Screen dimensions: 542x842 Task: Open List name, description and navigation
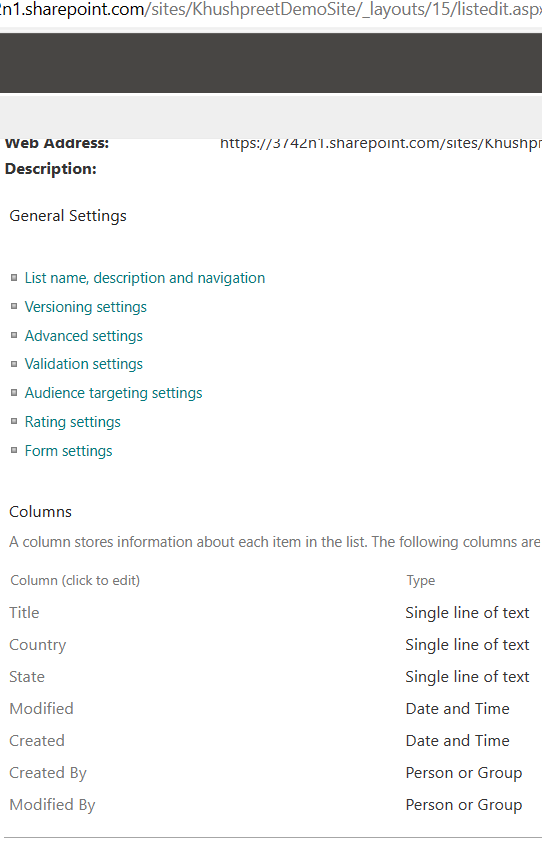(x=144, y=278)
